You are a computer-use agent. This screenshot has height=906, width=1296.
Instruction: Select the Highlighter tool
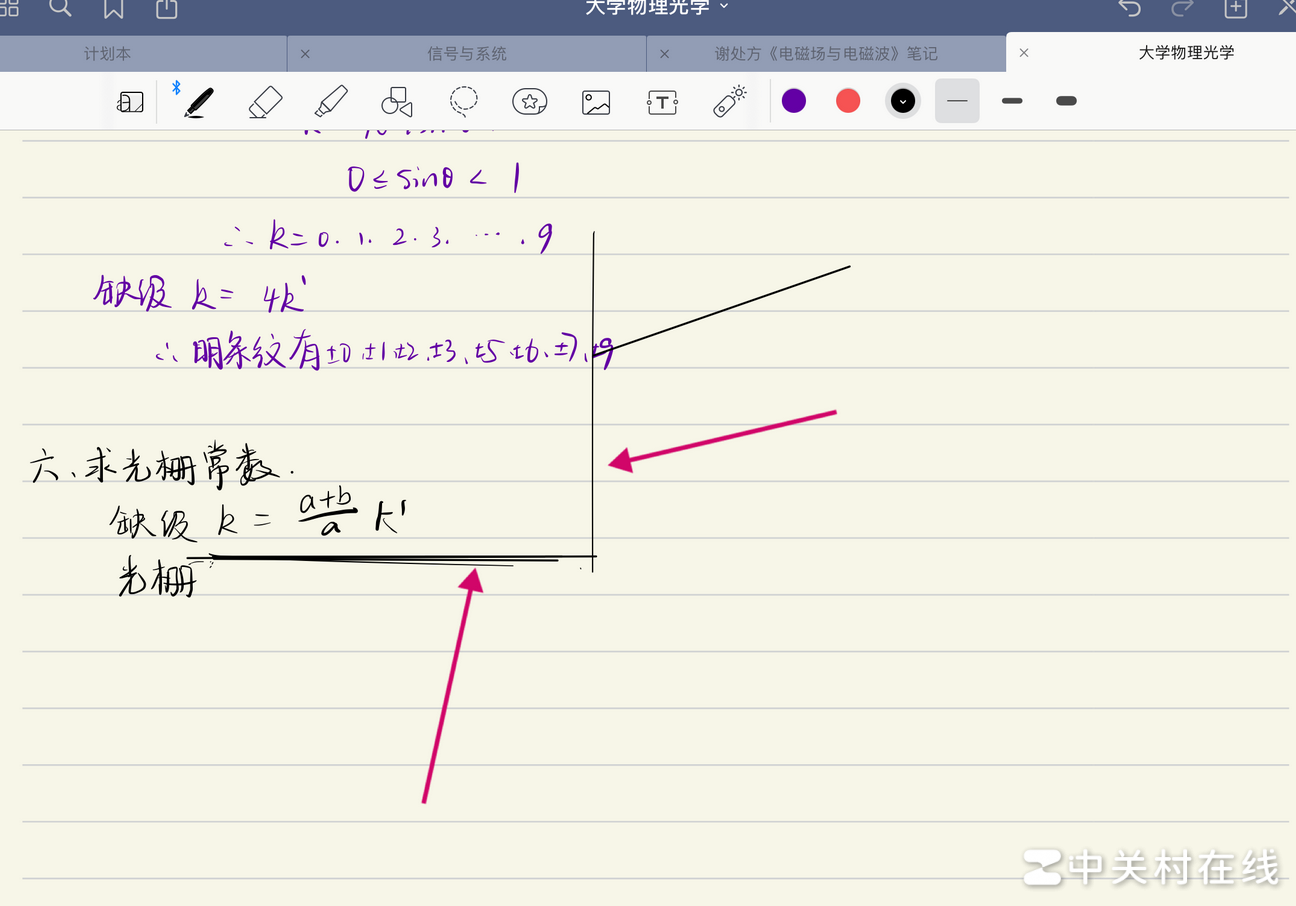coord(330,101)
